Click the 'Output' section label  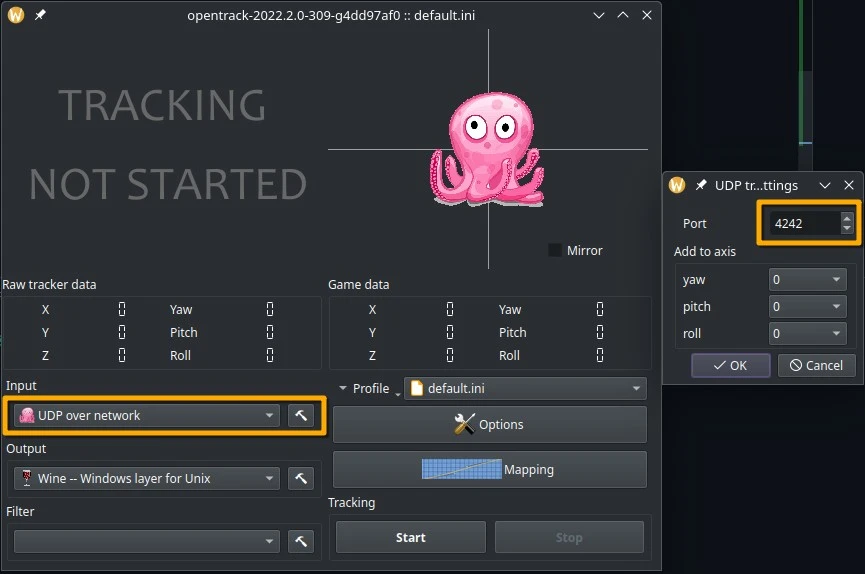(x=26, y=449)
